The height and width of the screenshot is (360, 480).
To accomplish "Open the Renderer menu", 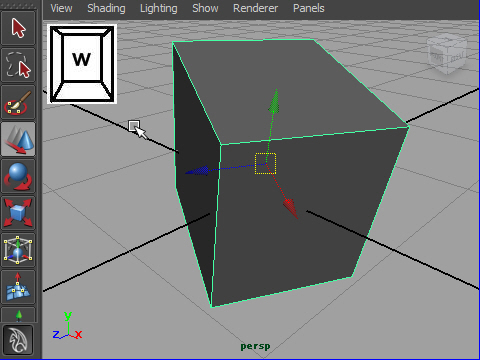I will [255, 8].
